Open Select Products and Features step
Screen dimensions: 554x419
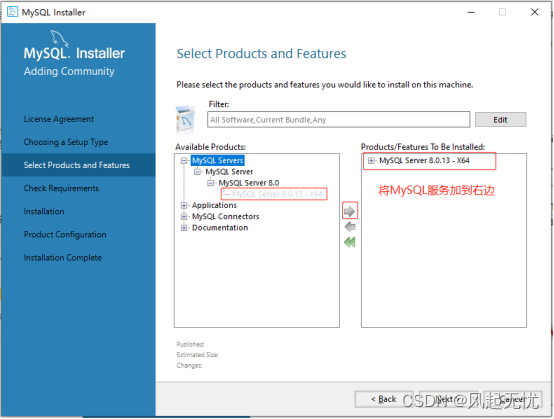tap(78, 165)
